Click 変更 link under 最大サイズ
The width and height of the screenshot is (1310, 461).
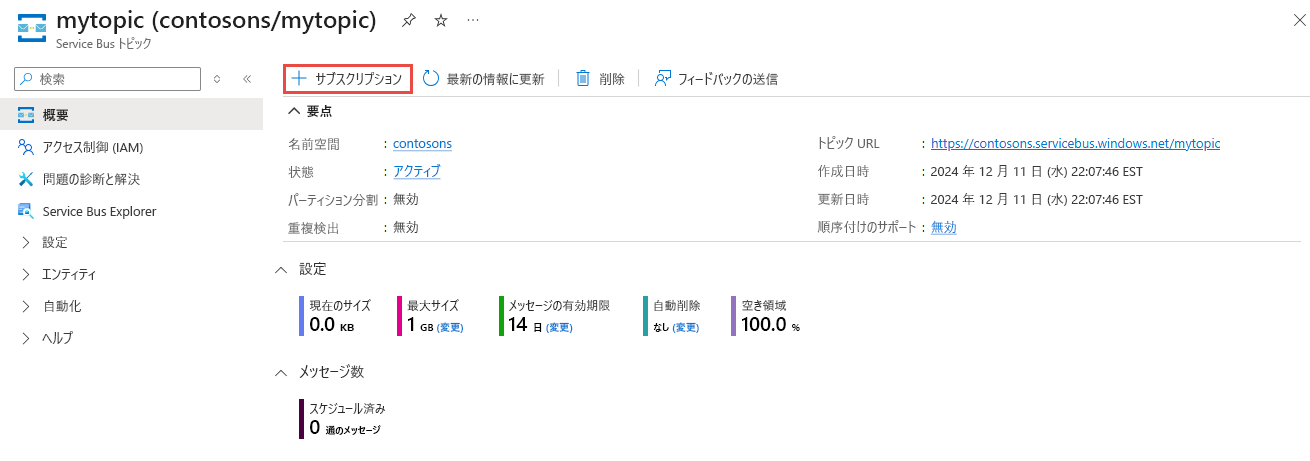(x=450, y=327)
